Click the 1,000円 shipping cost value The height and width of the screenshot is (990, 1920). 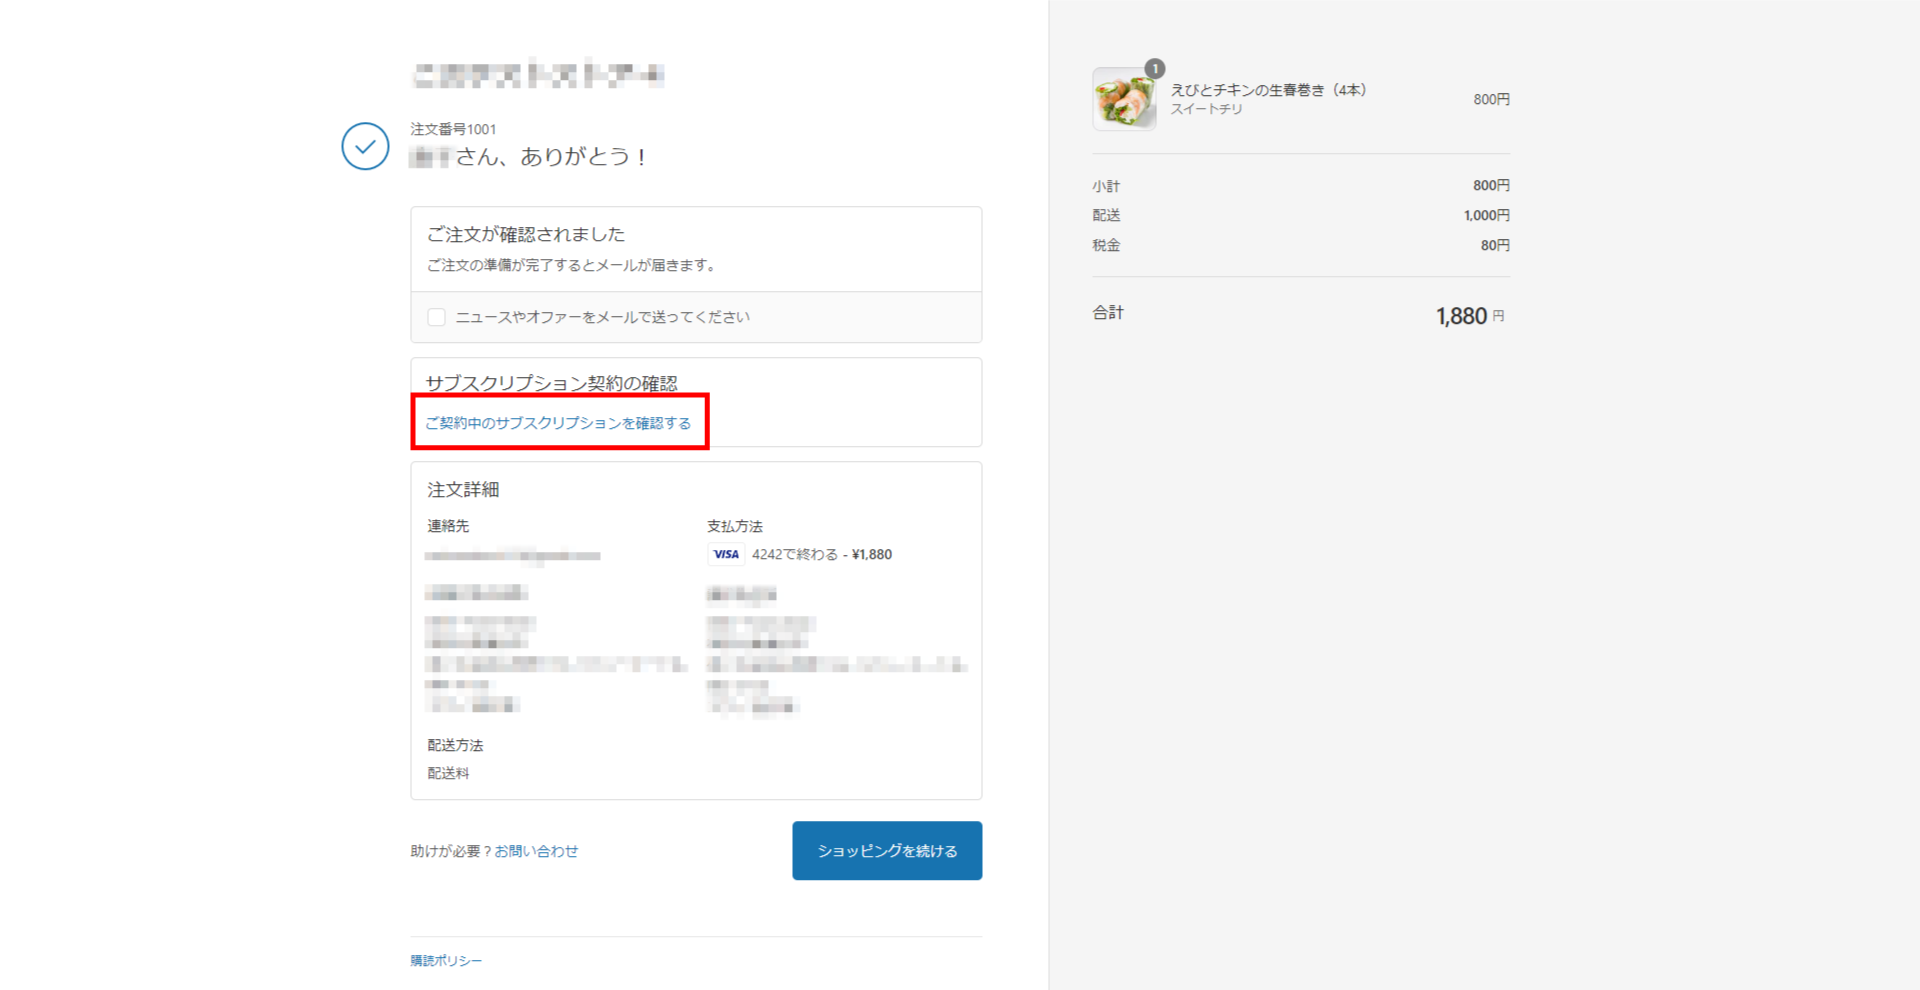1486,215
